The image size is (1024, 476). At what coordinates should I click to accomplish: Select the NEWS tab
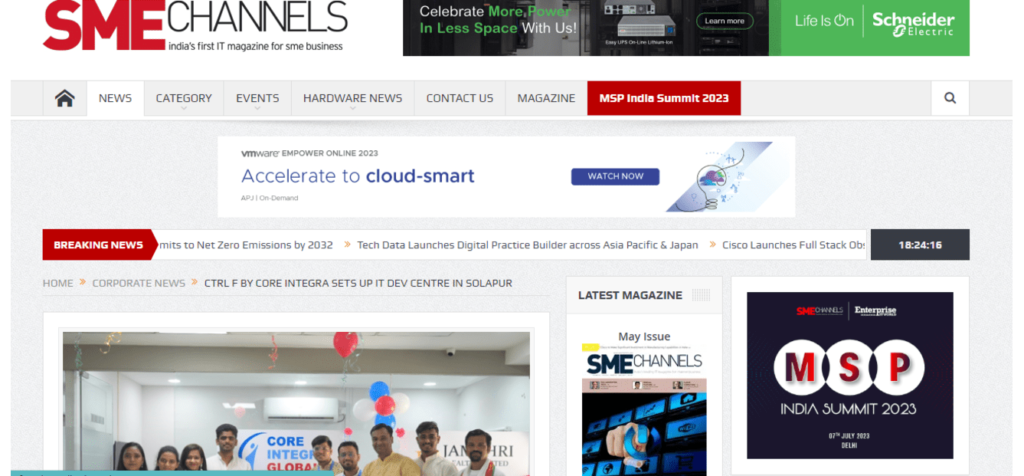coord(115,99)
